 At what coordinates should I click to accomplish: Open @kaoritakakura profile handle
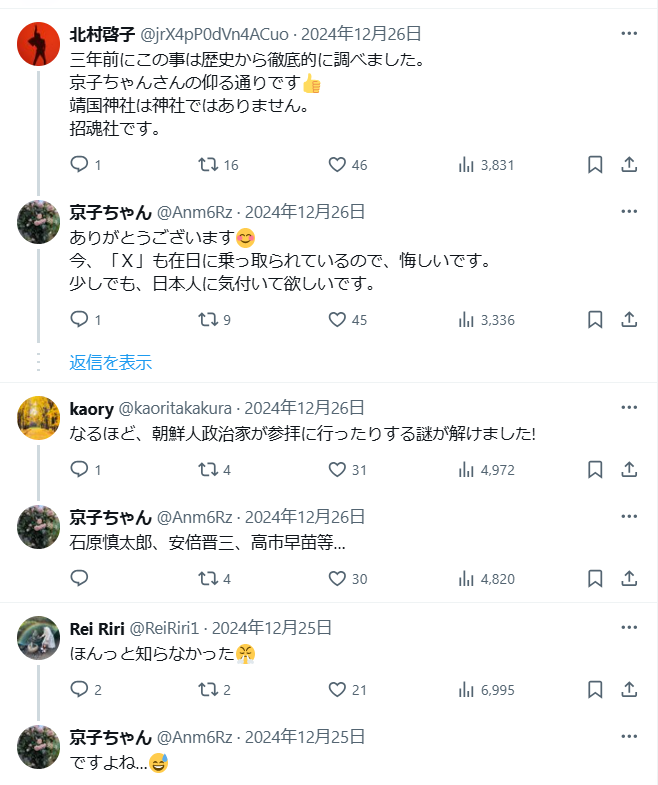tap(176, 407)
